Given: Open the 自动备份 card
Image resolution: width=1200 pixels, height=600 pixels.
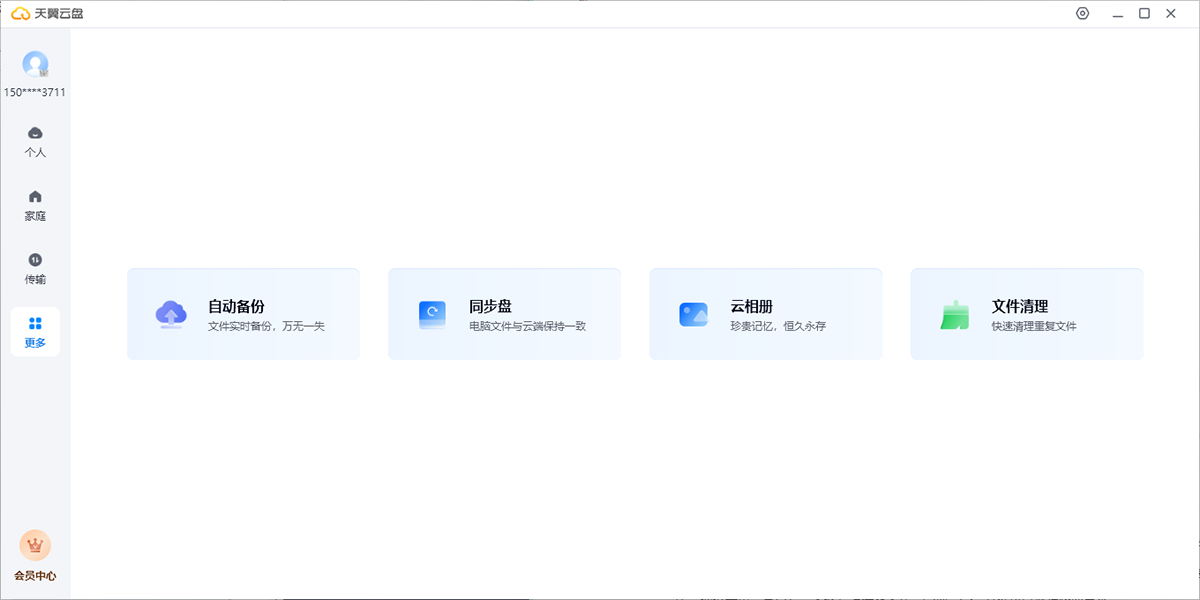Looking at the screenshot, I should pyautogui.click(x=243, y=313).
